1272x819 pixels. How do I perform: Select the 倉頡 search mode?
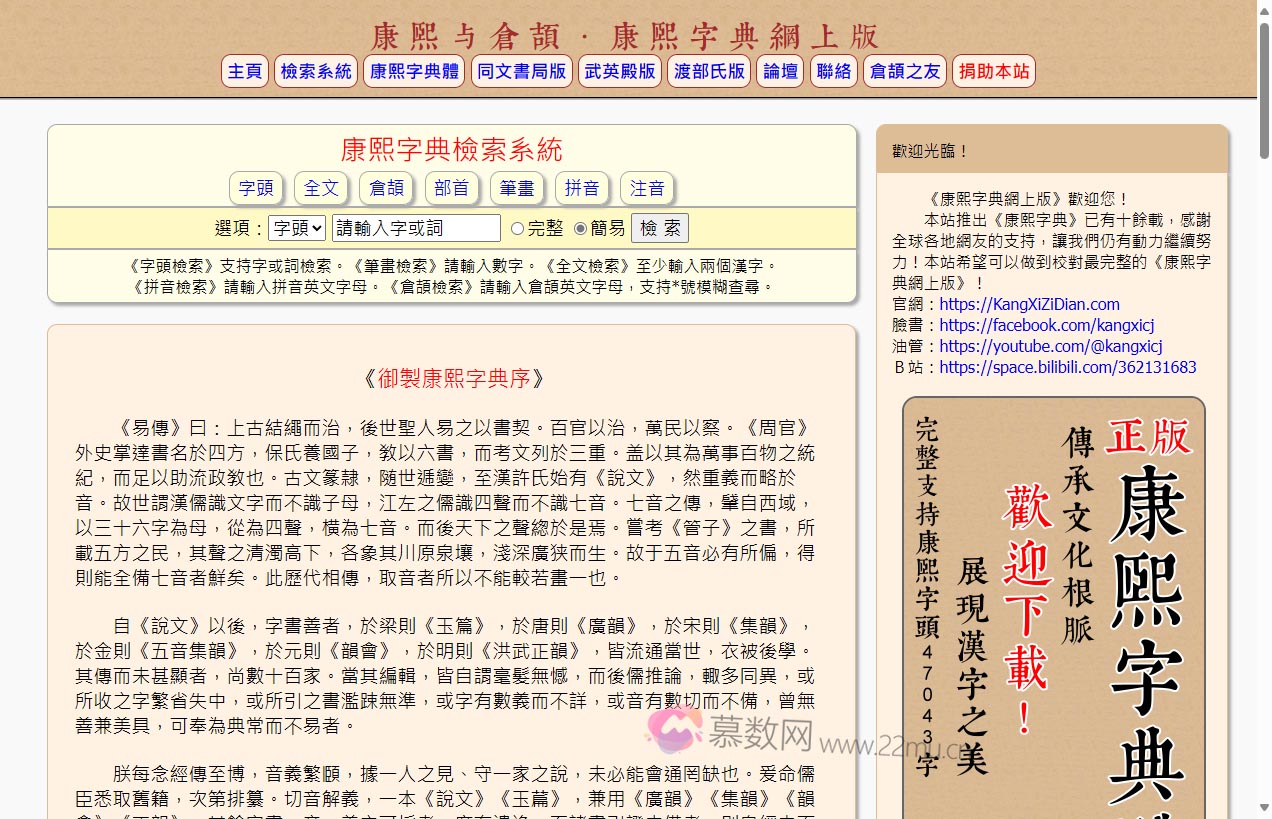(x=386, y=188)
